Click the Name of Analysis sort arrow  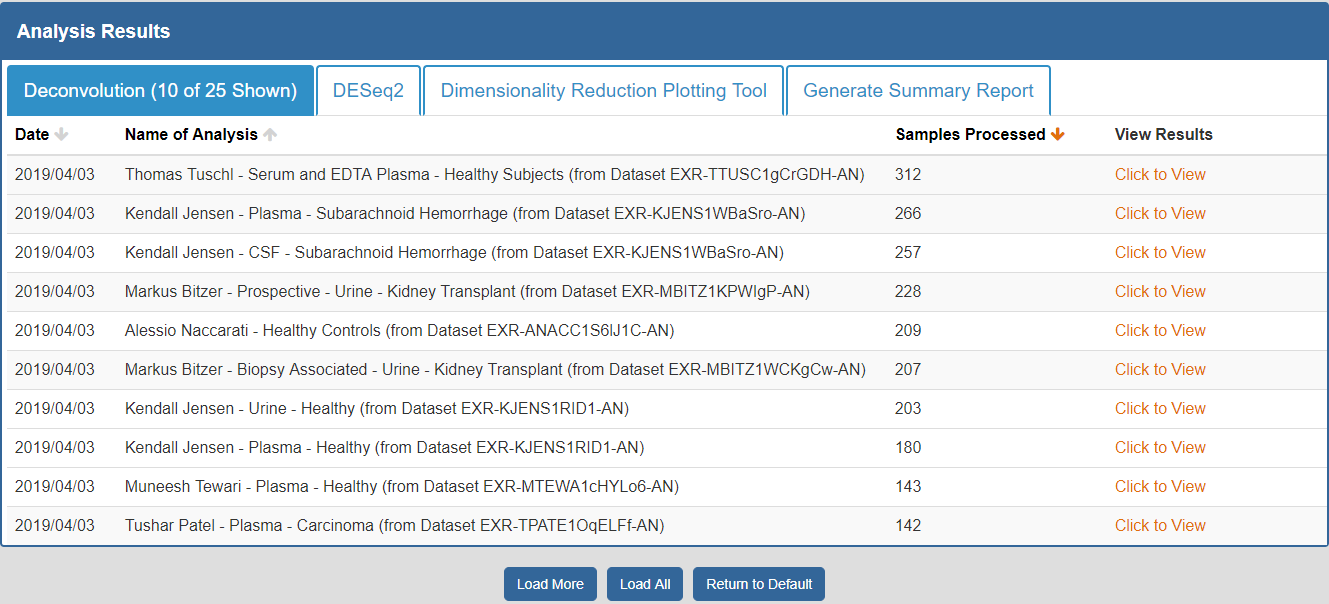[x=270, y=135]
